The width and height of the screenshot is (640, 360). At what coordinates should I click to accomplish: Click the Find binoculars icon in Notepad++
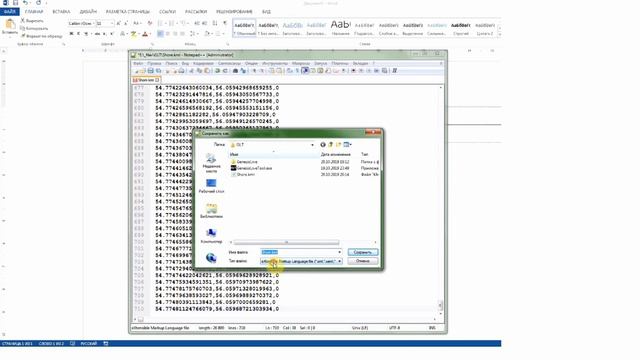235,71
